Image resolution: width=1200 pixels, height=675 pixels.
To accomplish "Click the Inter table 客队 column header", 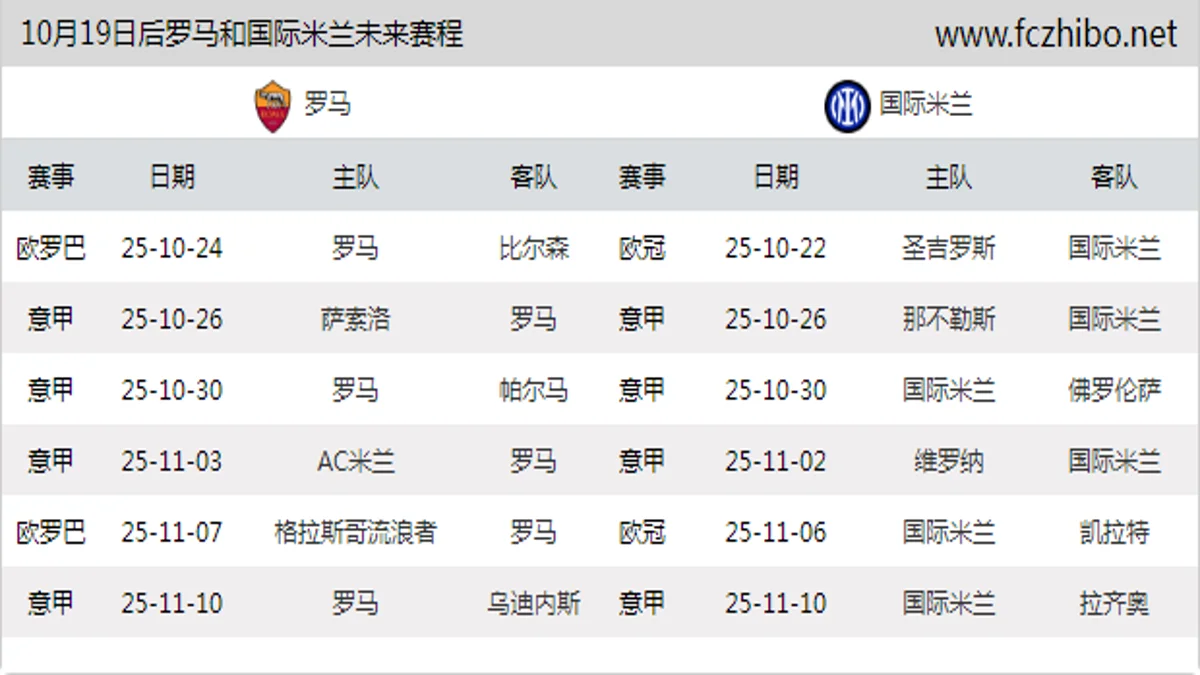I will tap(1114, 177).
